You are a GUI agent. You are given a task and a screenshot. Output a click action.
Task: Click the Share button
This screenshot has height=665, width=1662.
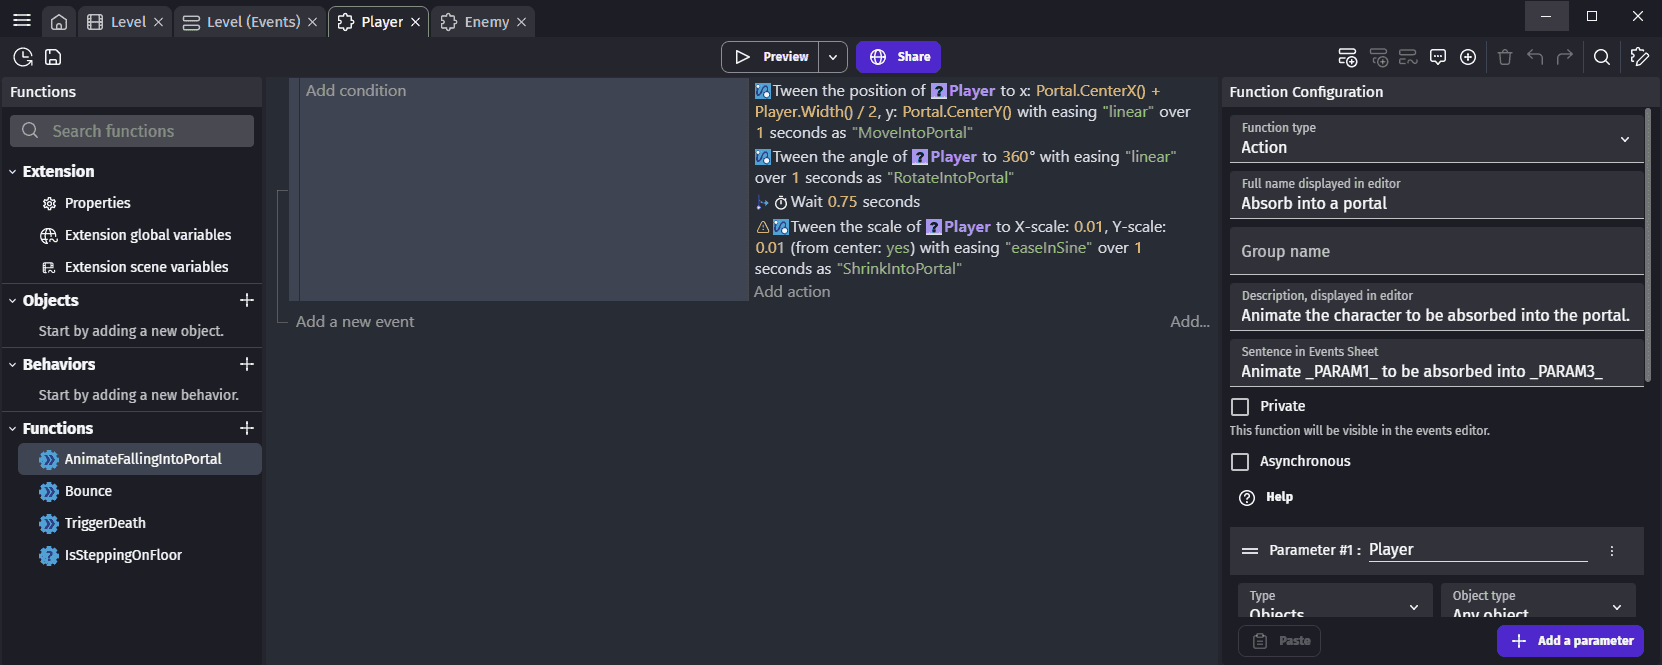coord(898,57)
